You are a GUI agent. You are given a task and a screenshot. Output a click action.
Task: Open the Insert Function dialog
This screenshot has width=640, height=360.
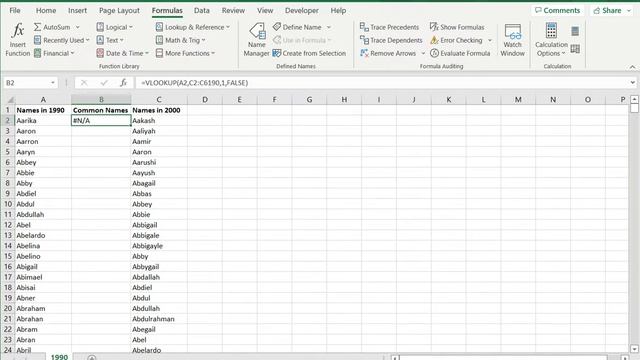[18, 40]
